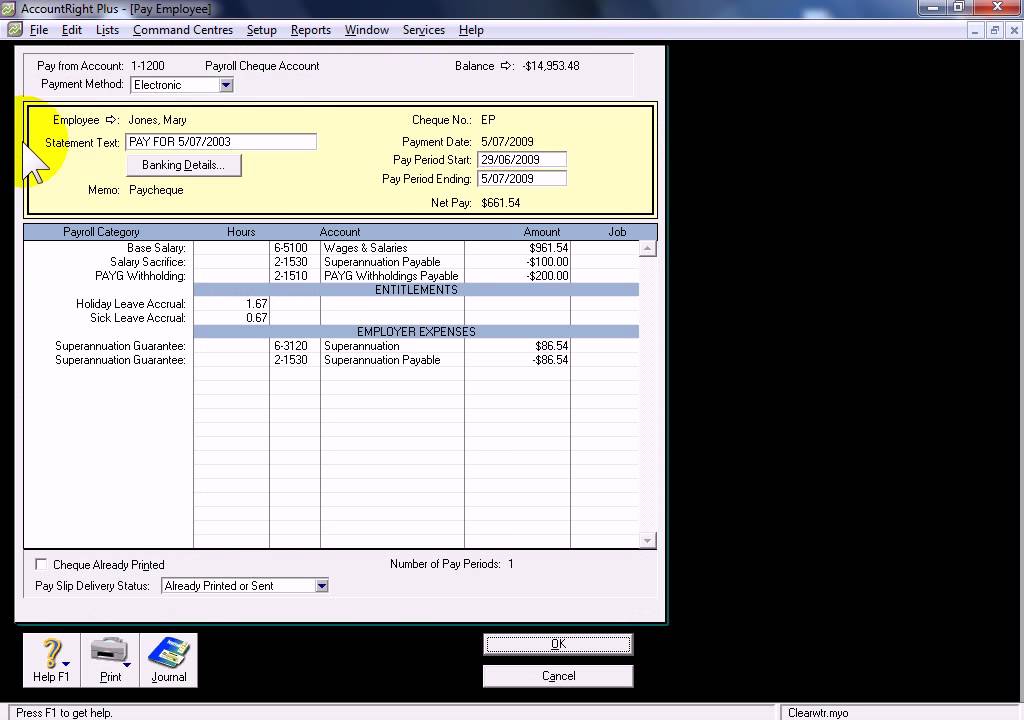This screenshot has height=720, width=1024.
Task: Click account code 2-1510
Action: point(291,276)
